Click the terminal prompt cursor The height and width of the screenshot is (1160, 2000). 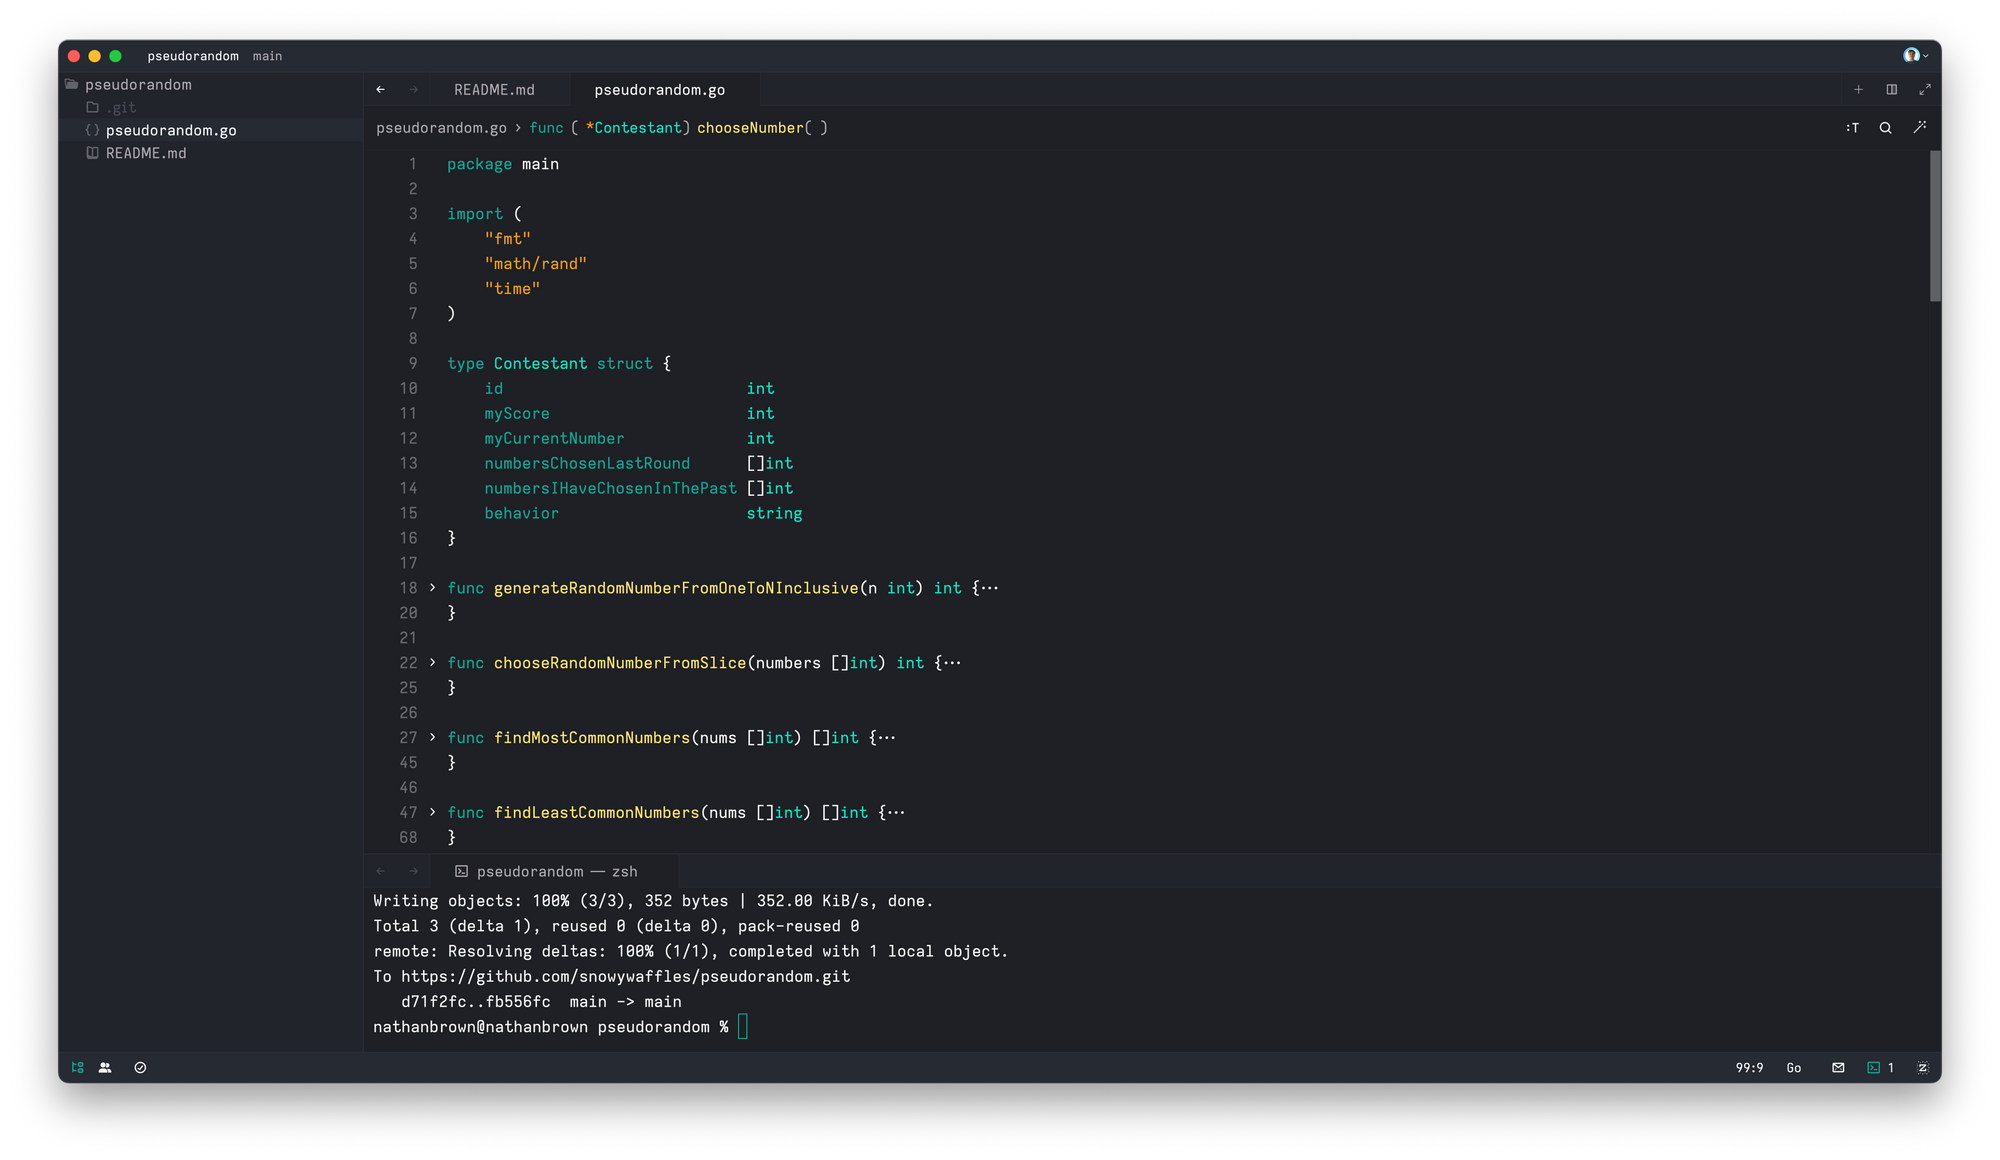coord(743,1027)
